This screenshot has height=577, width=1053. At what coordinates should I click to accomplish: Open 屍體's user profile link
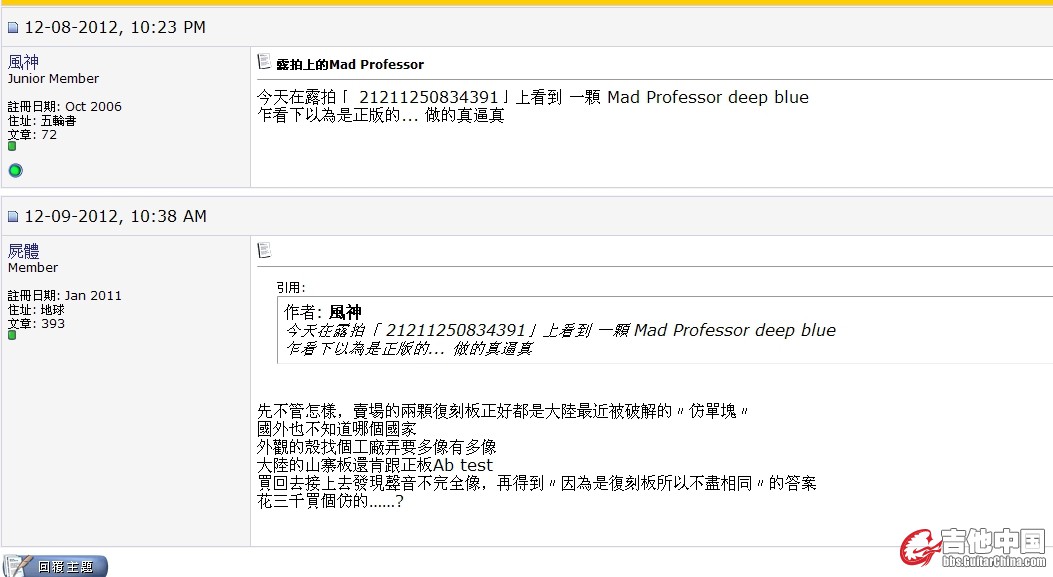pos(23,251)
